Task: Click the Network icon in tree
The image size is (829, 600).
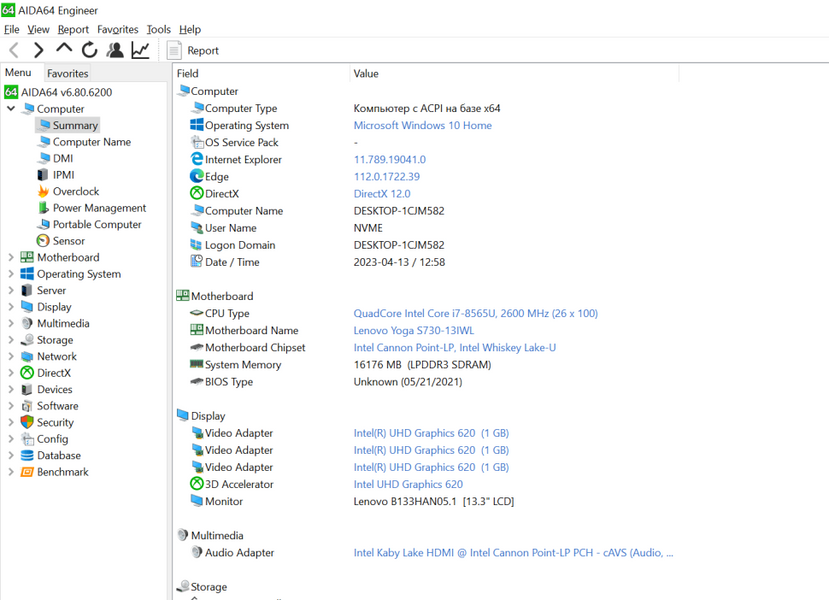Action: [27, 356]
